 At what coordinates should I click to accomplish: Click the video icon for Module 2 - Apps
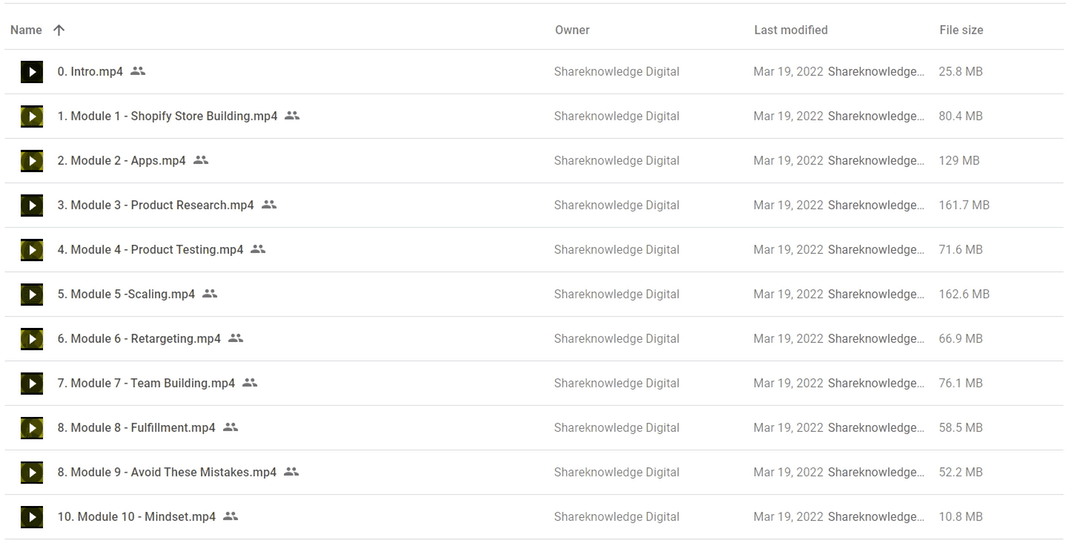point(32,161)
